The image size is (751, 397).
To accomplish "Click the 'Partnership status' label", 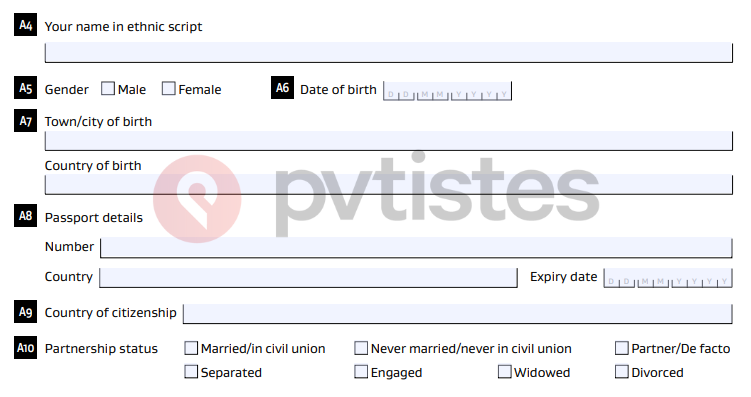I will [x=101, y=349].
